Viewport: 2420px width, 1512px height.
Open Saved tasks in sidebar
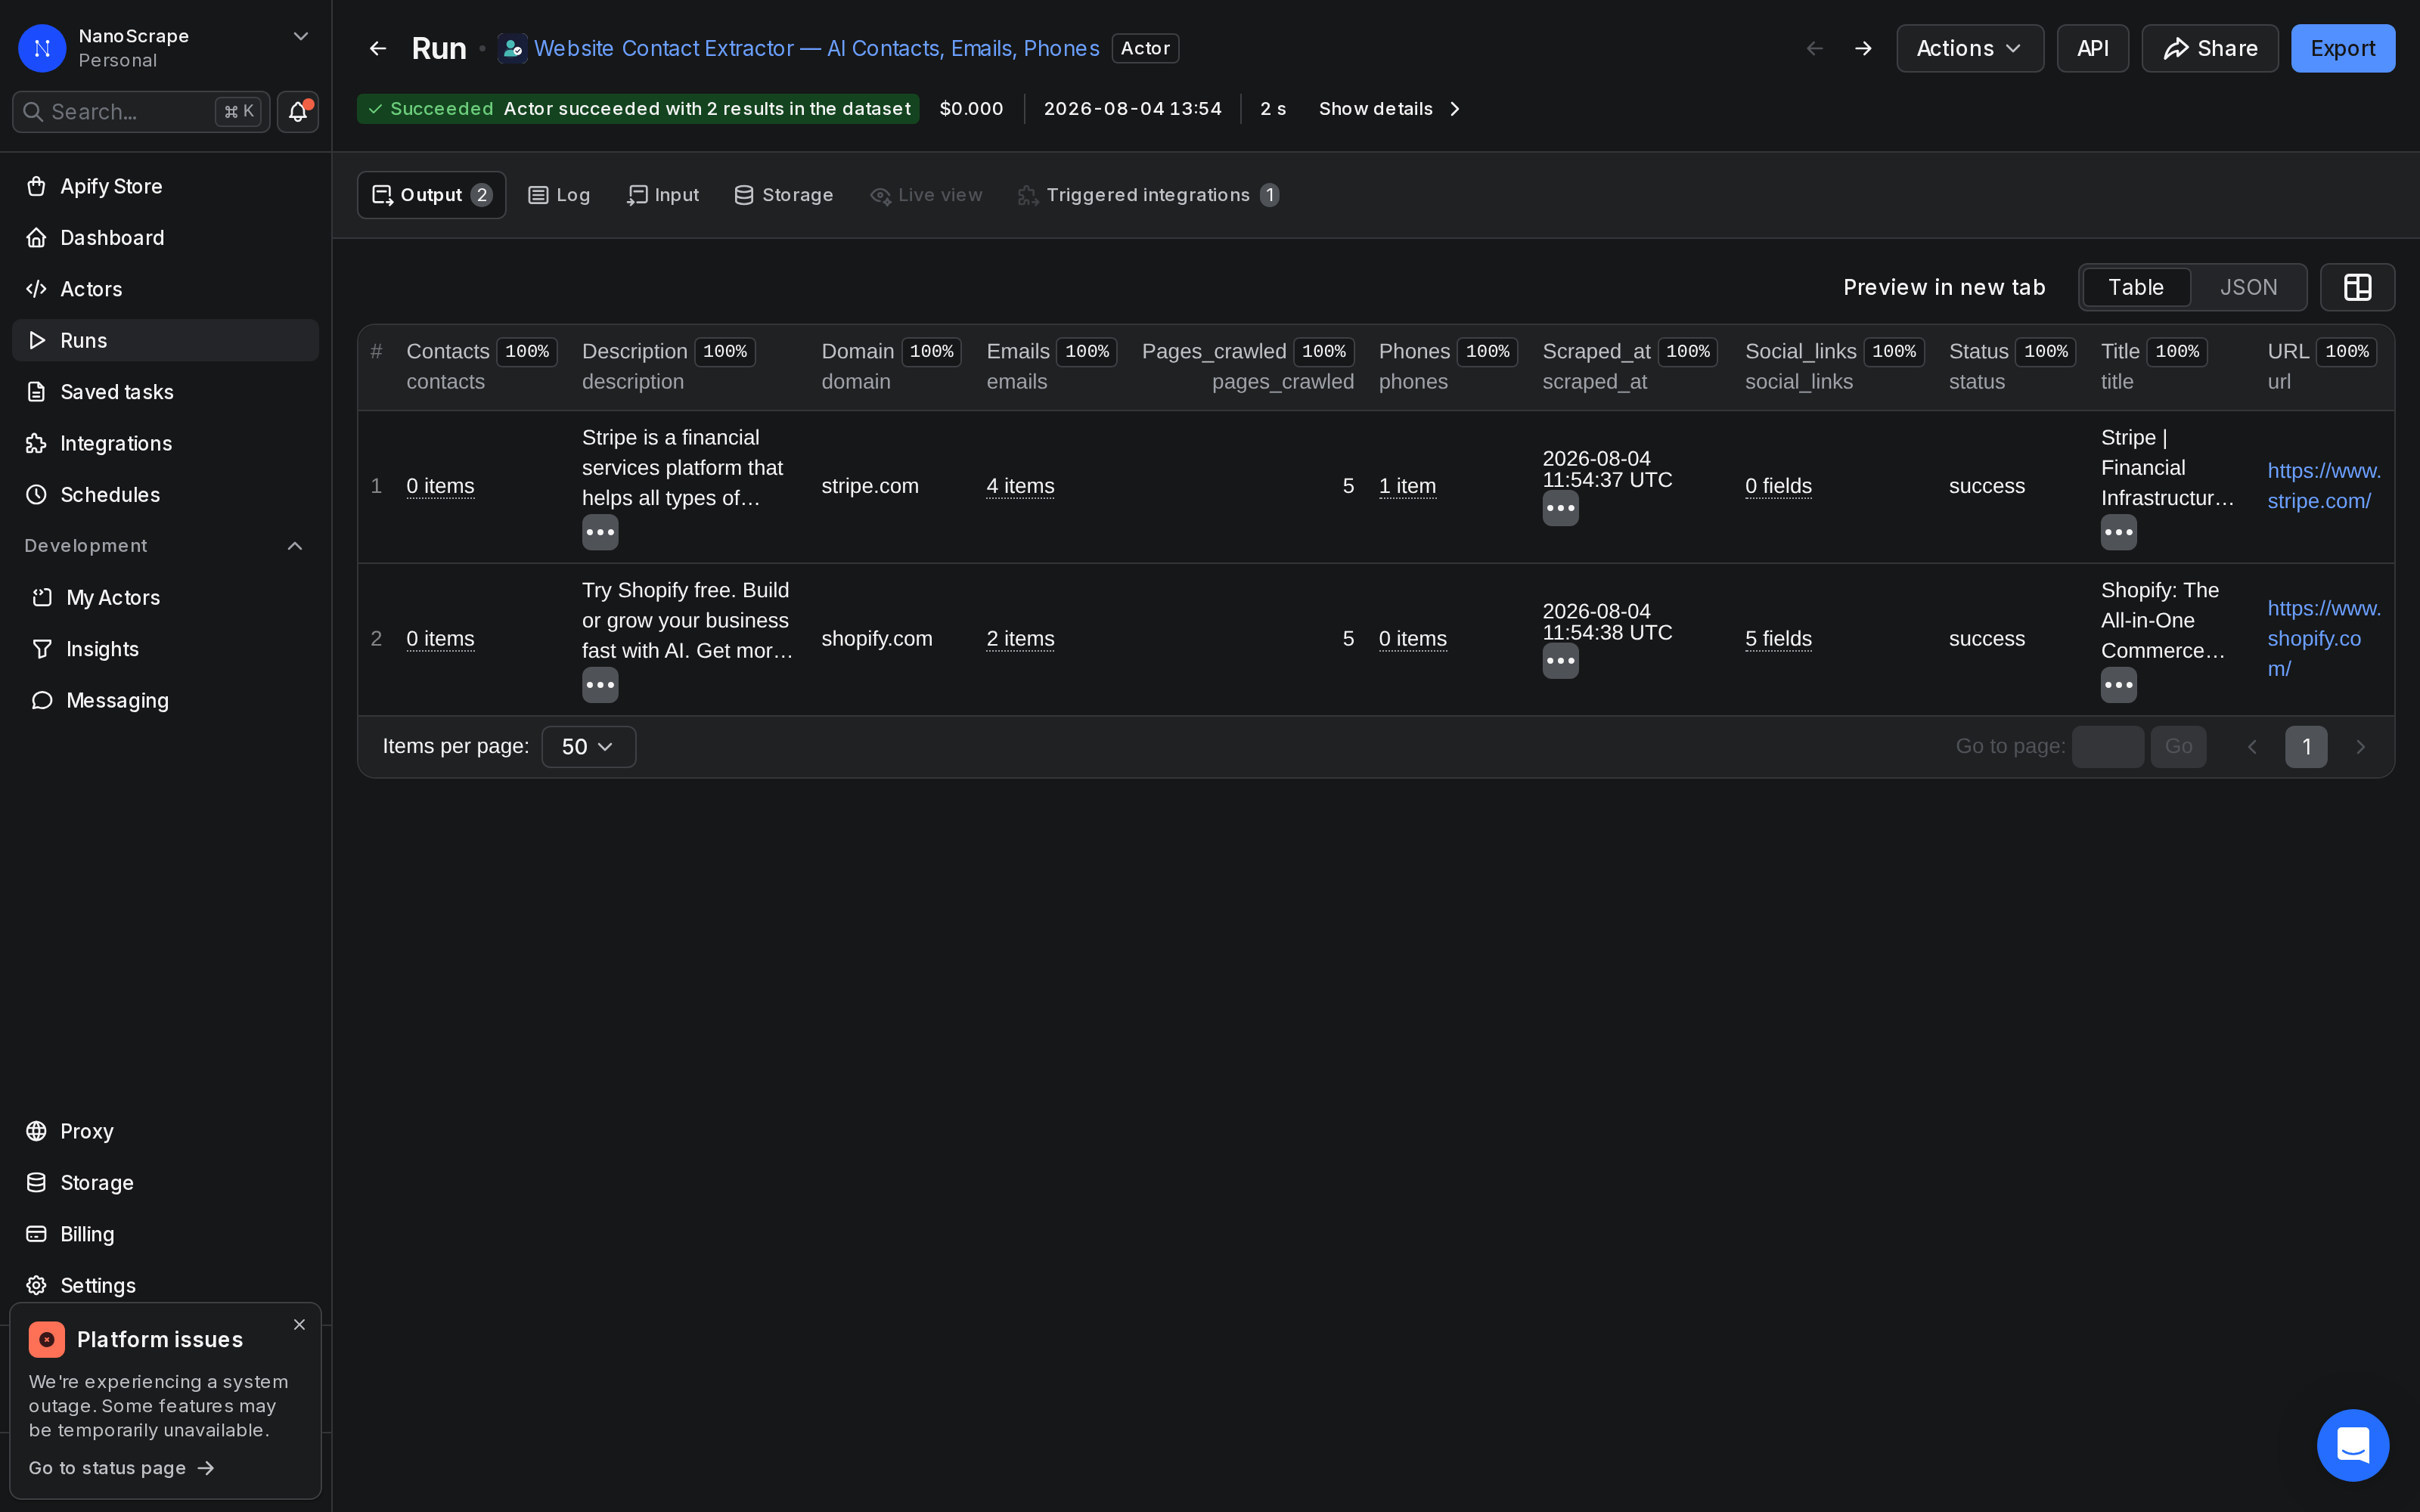[165, 392]
